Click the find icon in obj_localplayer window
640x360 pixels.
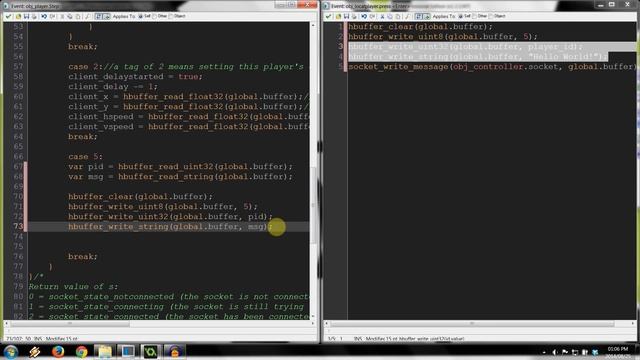click(407, 16)
